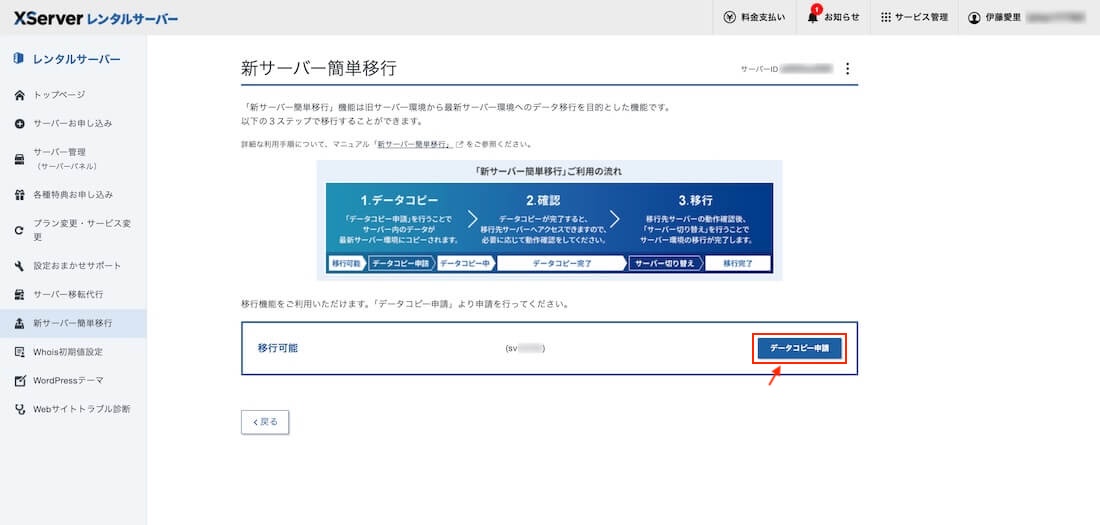Click the usage flow diagram image

(x=549, y=220)
